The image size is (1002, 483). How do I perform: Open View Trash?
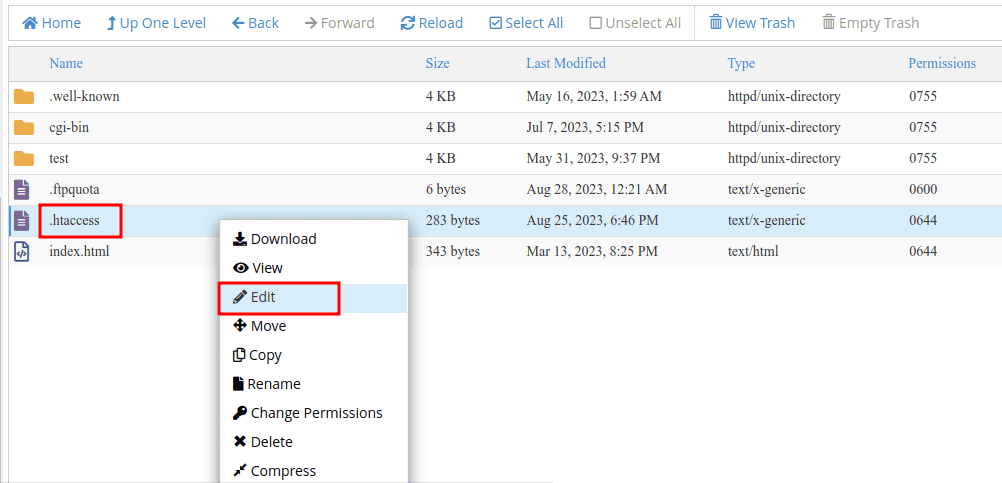752,23
